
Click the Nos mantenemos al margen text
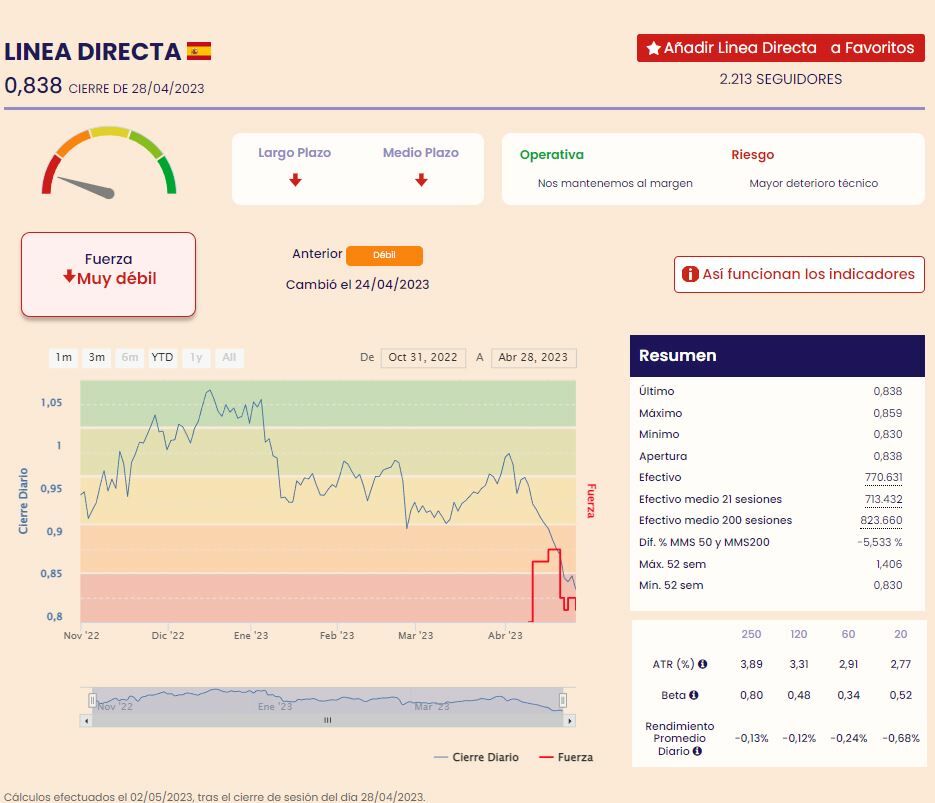(x=615, y=183)
